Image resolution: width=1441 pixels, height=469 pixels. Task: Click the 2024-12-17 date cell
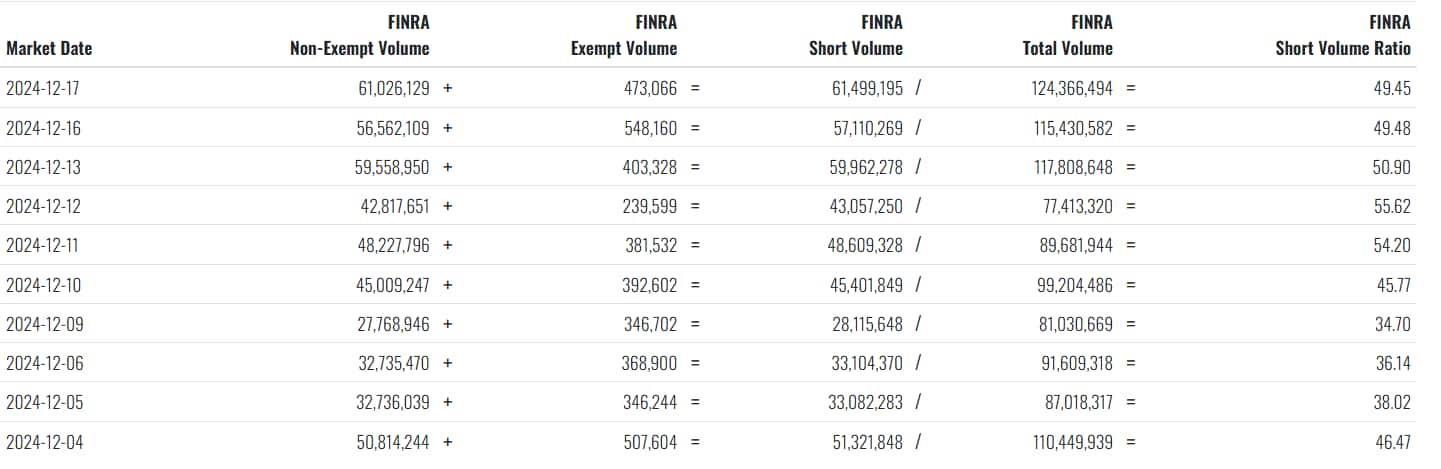pyautogui.click(x=44, y=88)
